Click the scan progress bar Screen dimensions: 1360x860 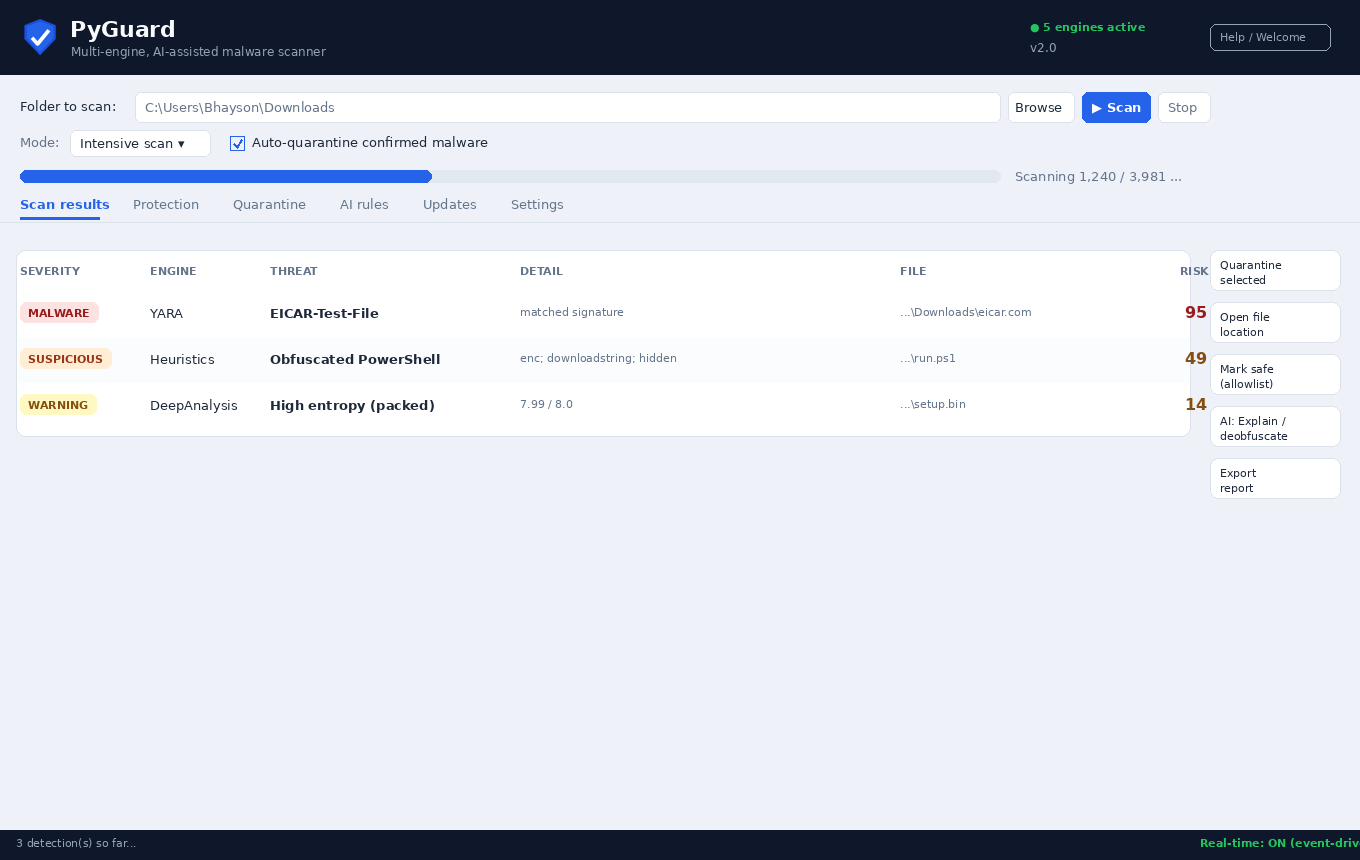point(510,177)
